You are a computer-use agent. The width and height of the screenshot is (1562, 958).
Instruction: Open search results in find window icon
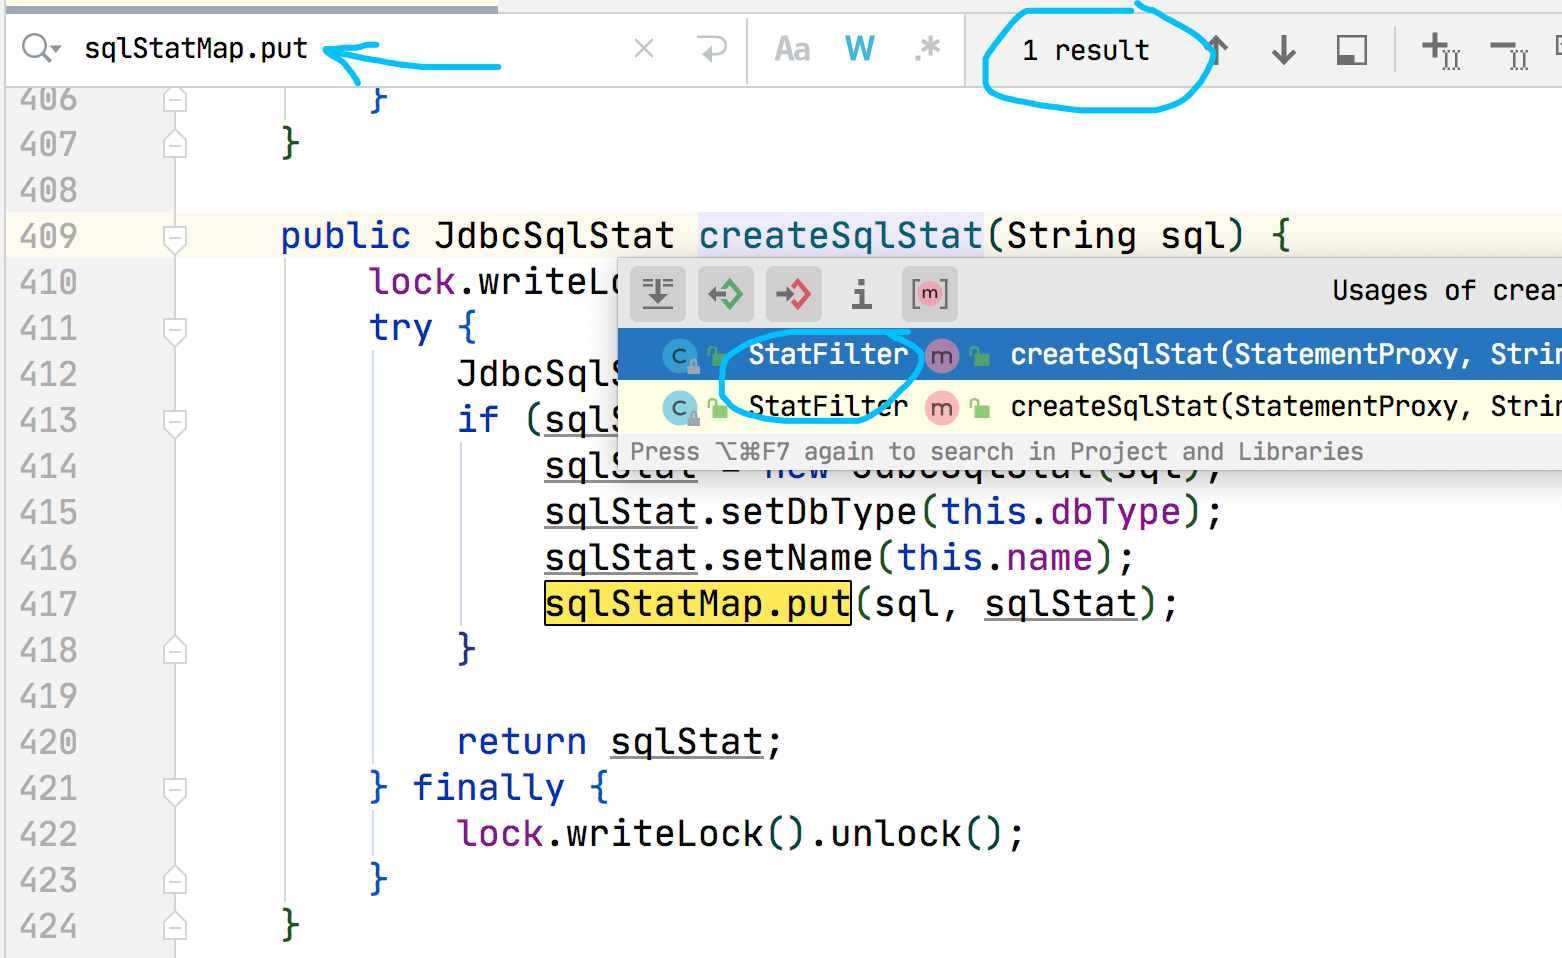[x=1352, y=49]
